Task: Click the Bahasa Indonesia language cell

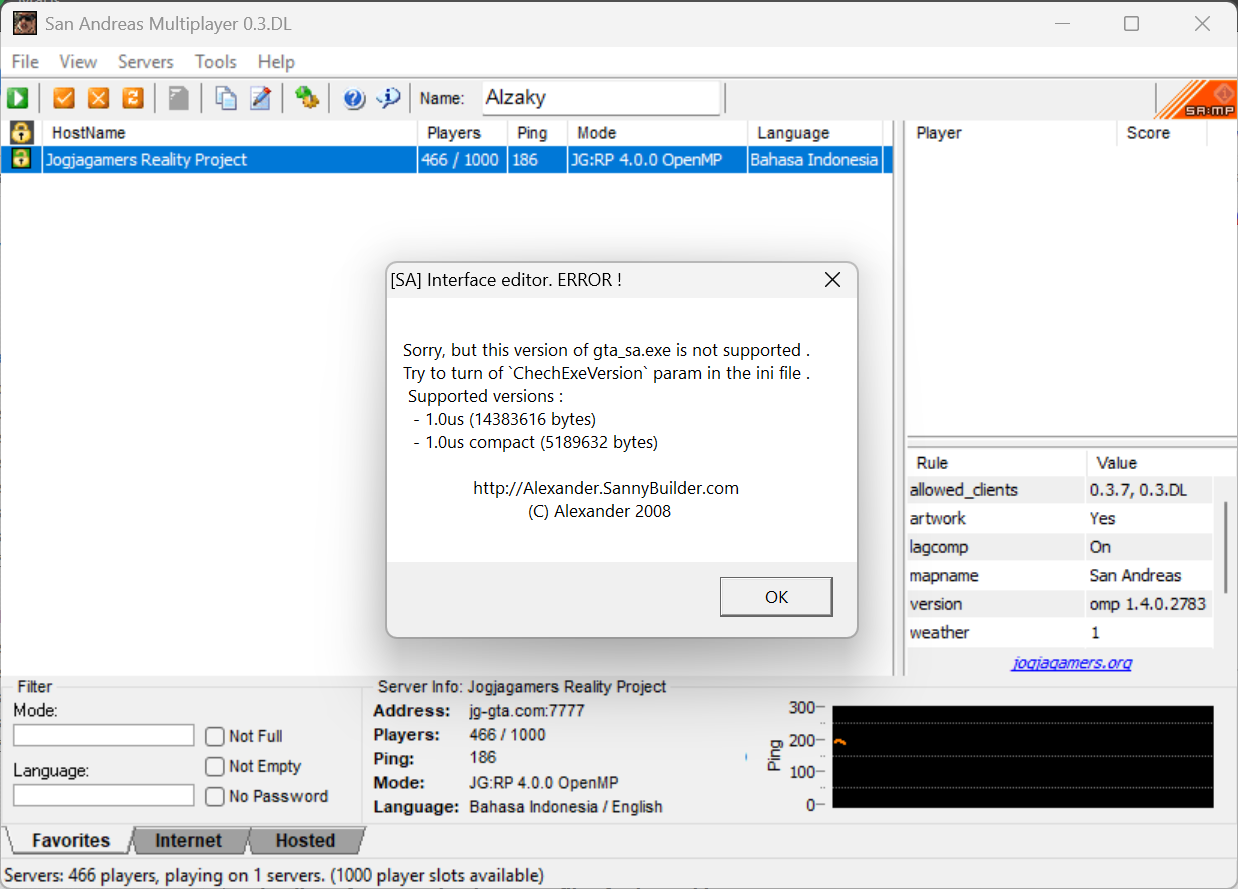Action: click(815, 160)
